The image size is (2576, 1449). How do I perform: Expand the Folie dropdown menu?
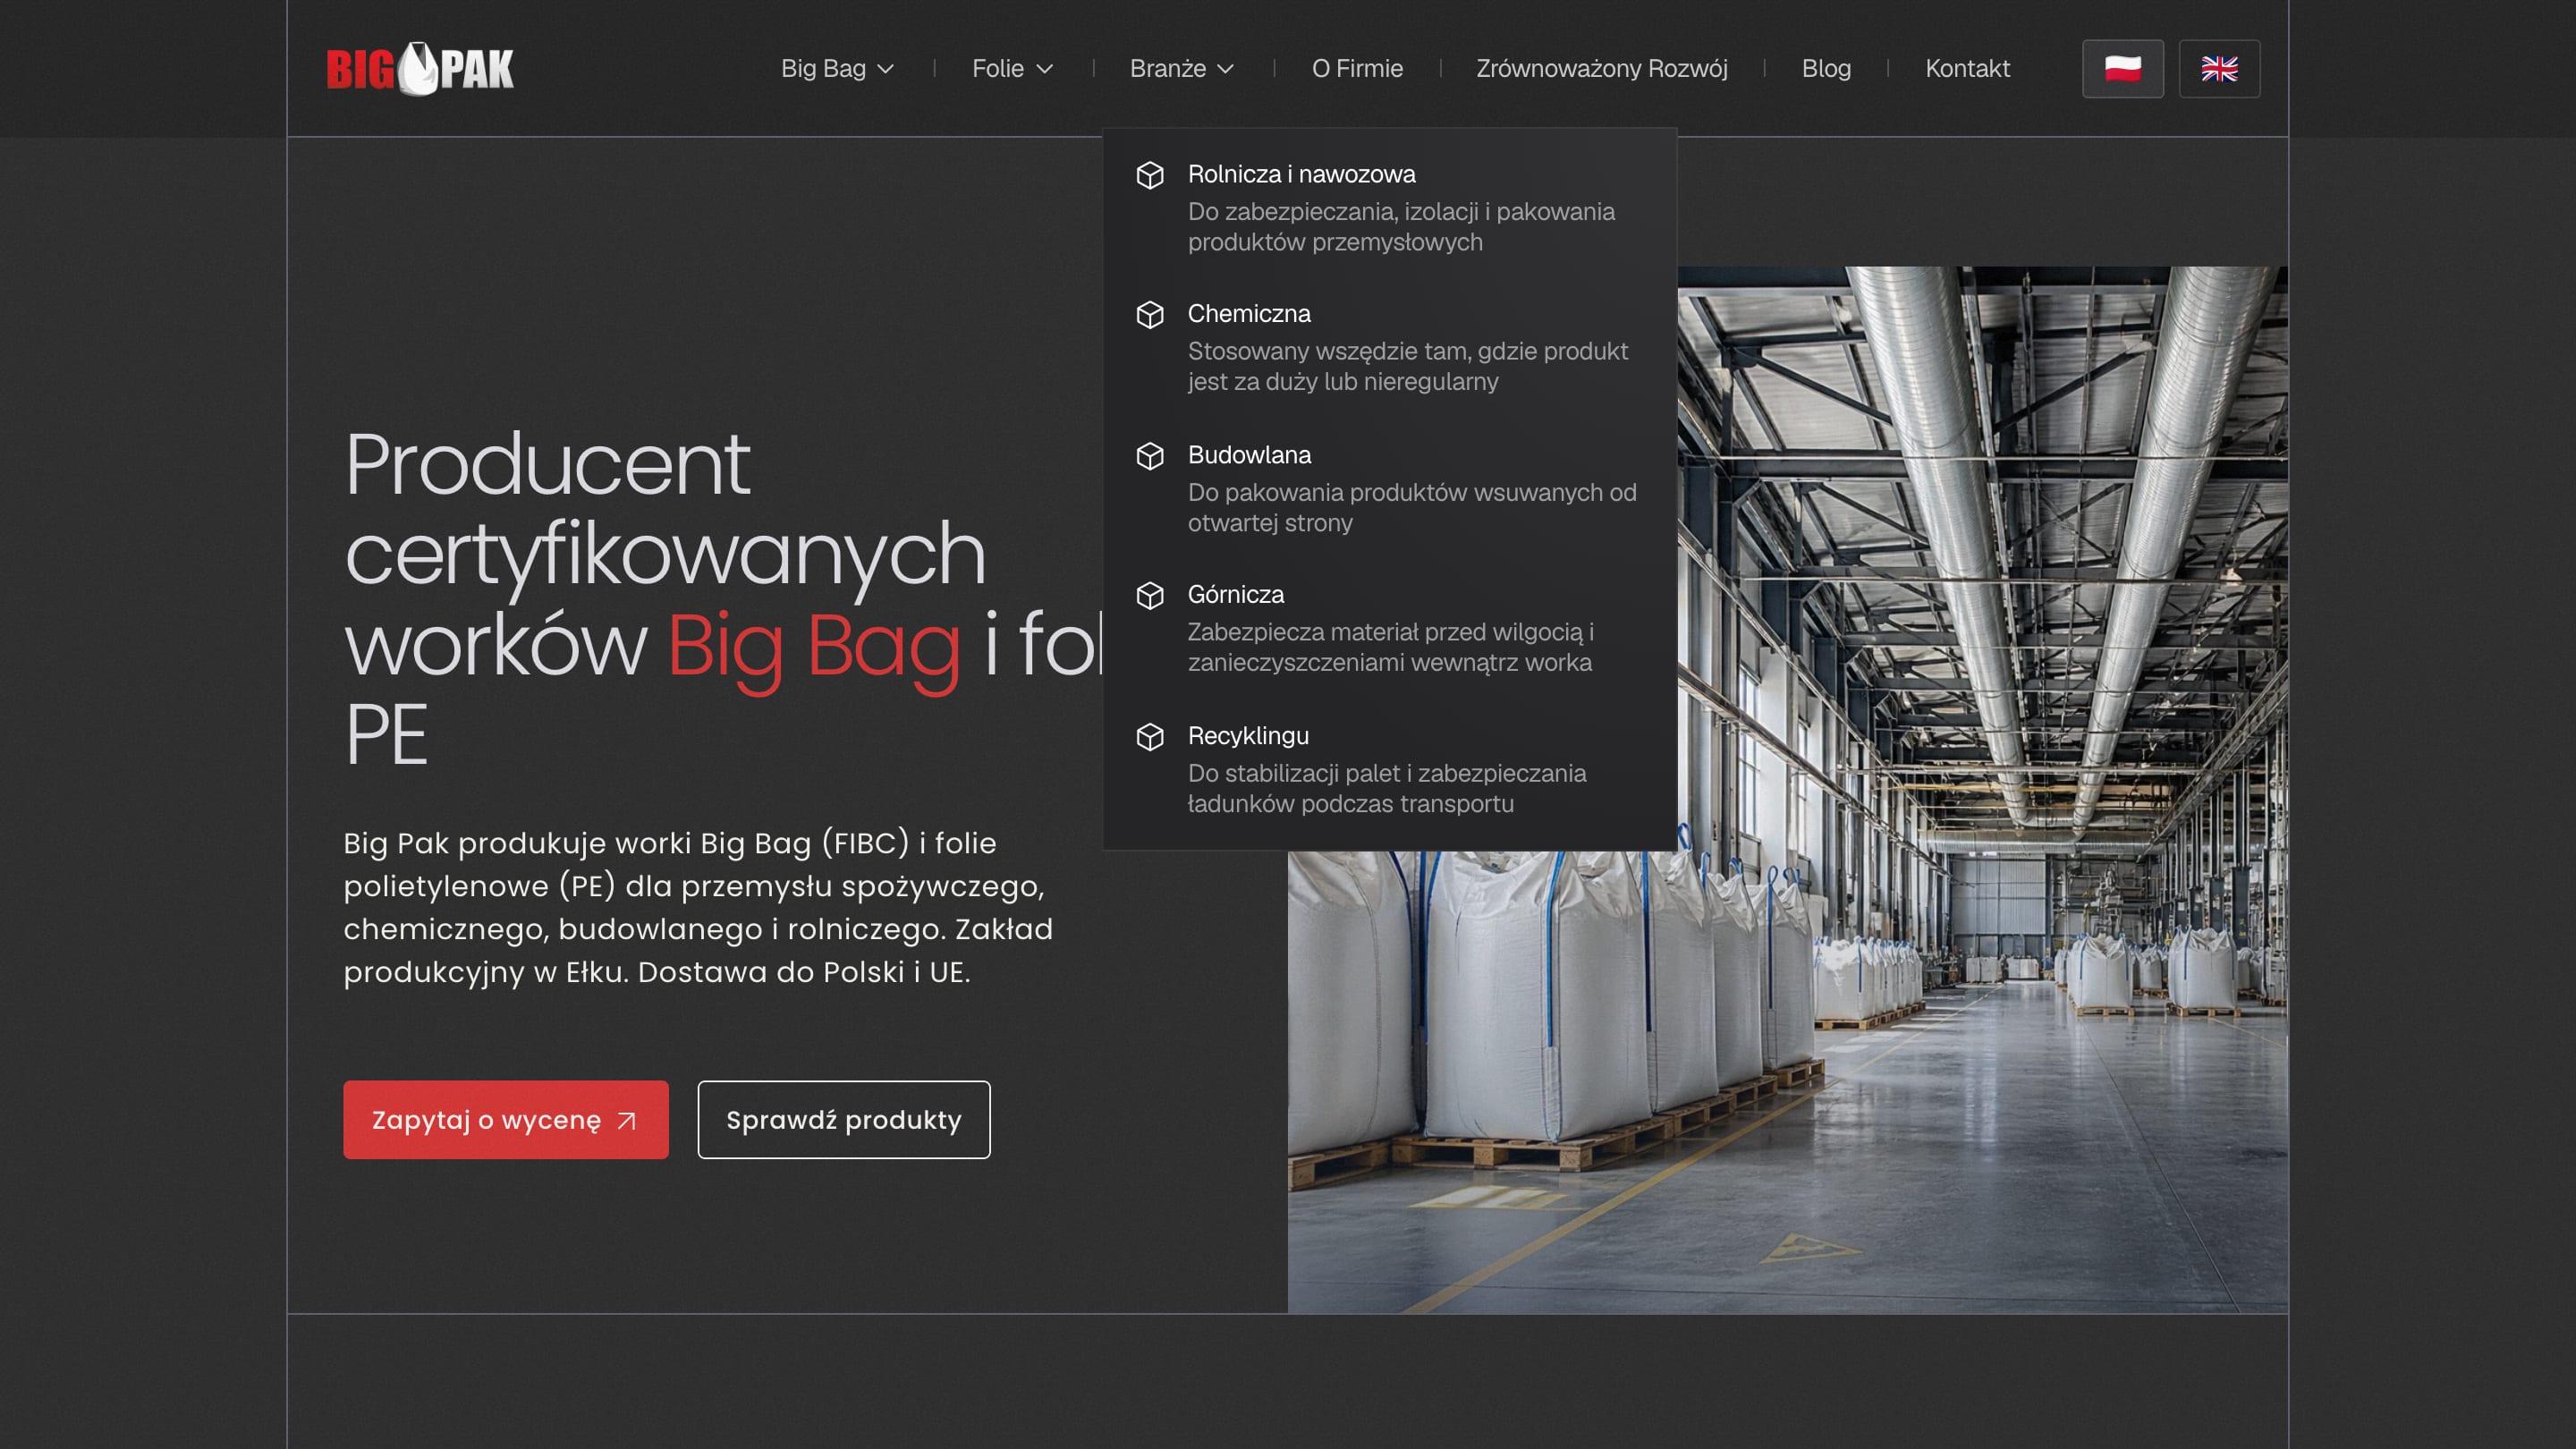click(1012, 69)
